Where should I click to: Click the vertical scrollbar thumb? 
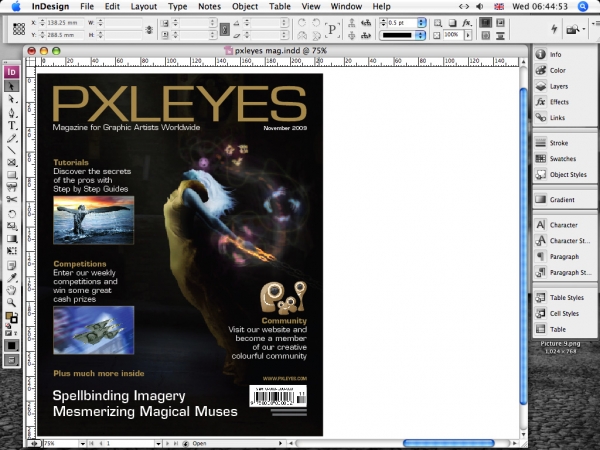[523, 246]
